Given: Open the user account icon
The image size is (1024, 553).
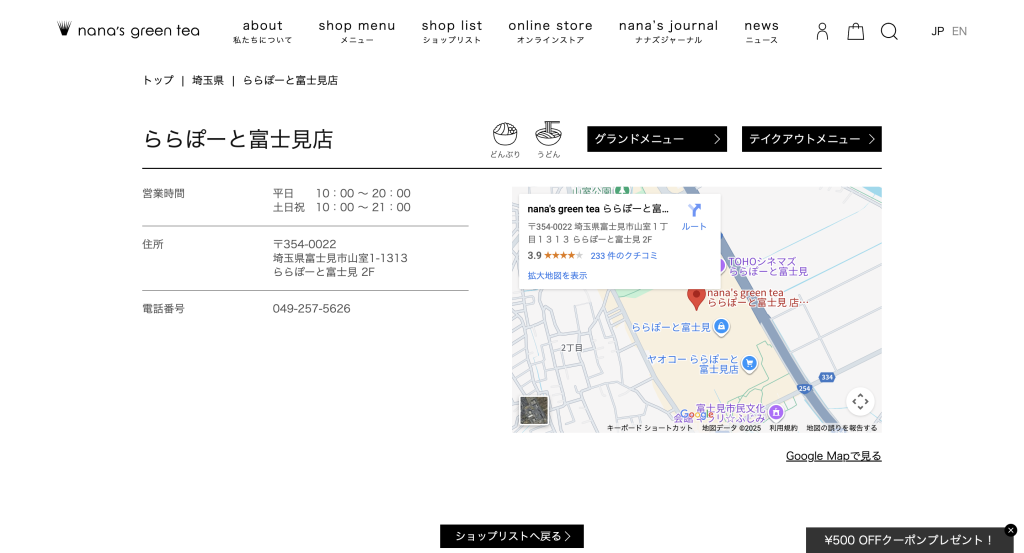Looking at the screenshot, I should tap(822, 31).
